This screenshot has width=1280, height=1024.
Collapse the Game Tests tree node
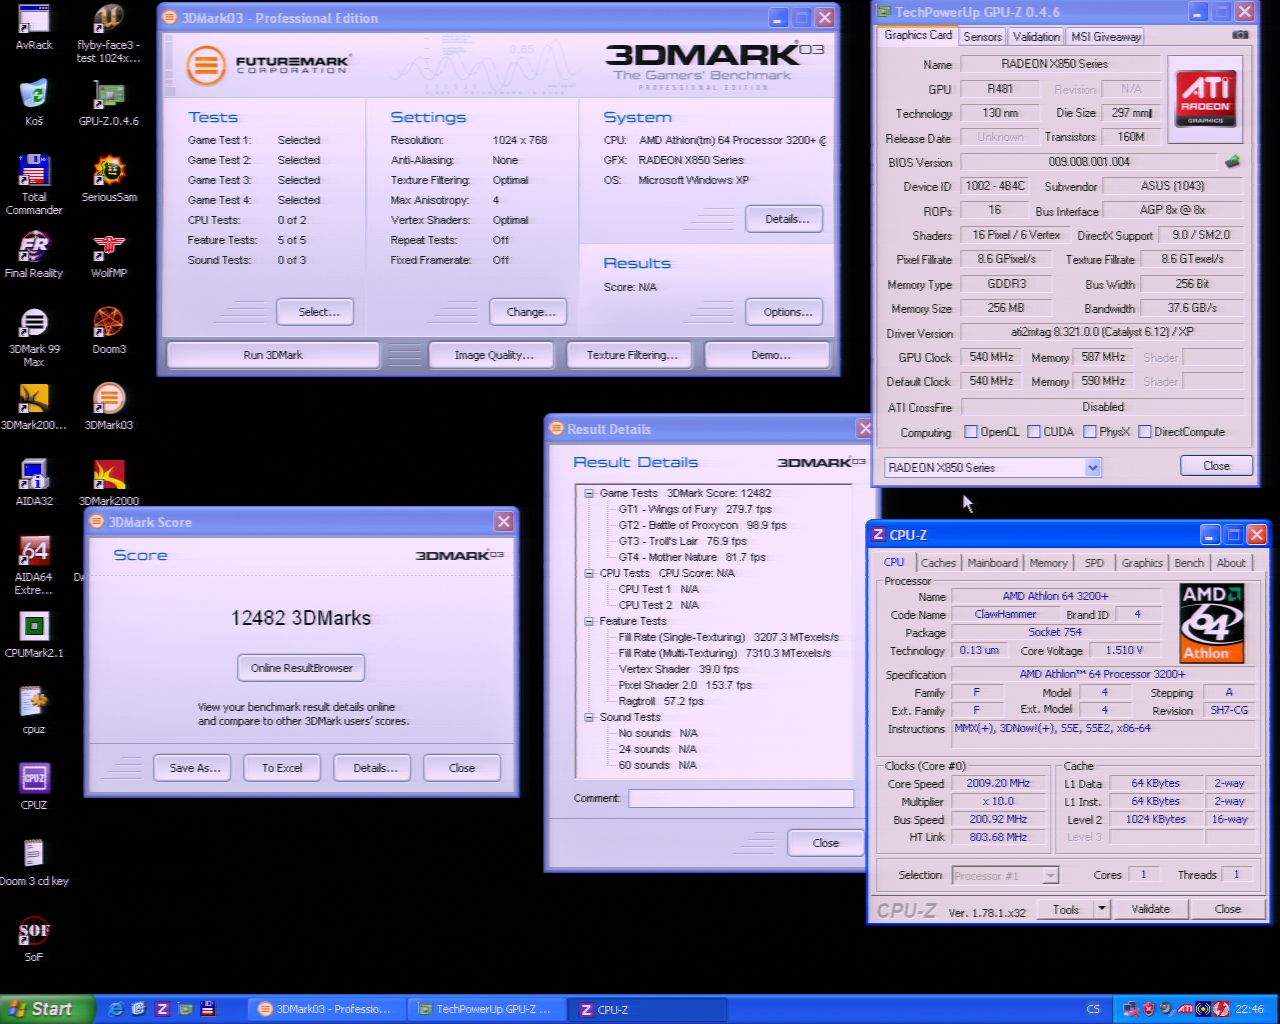tap(589, 493)
